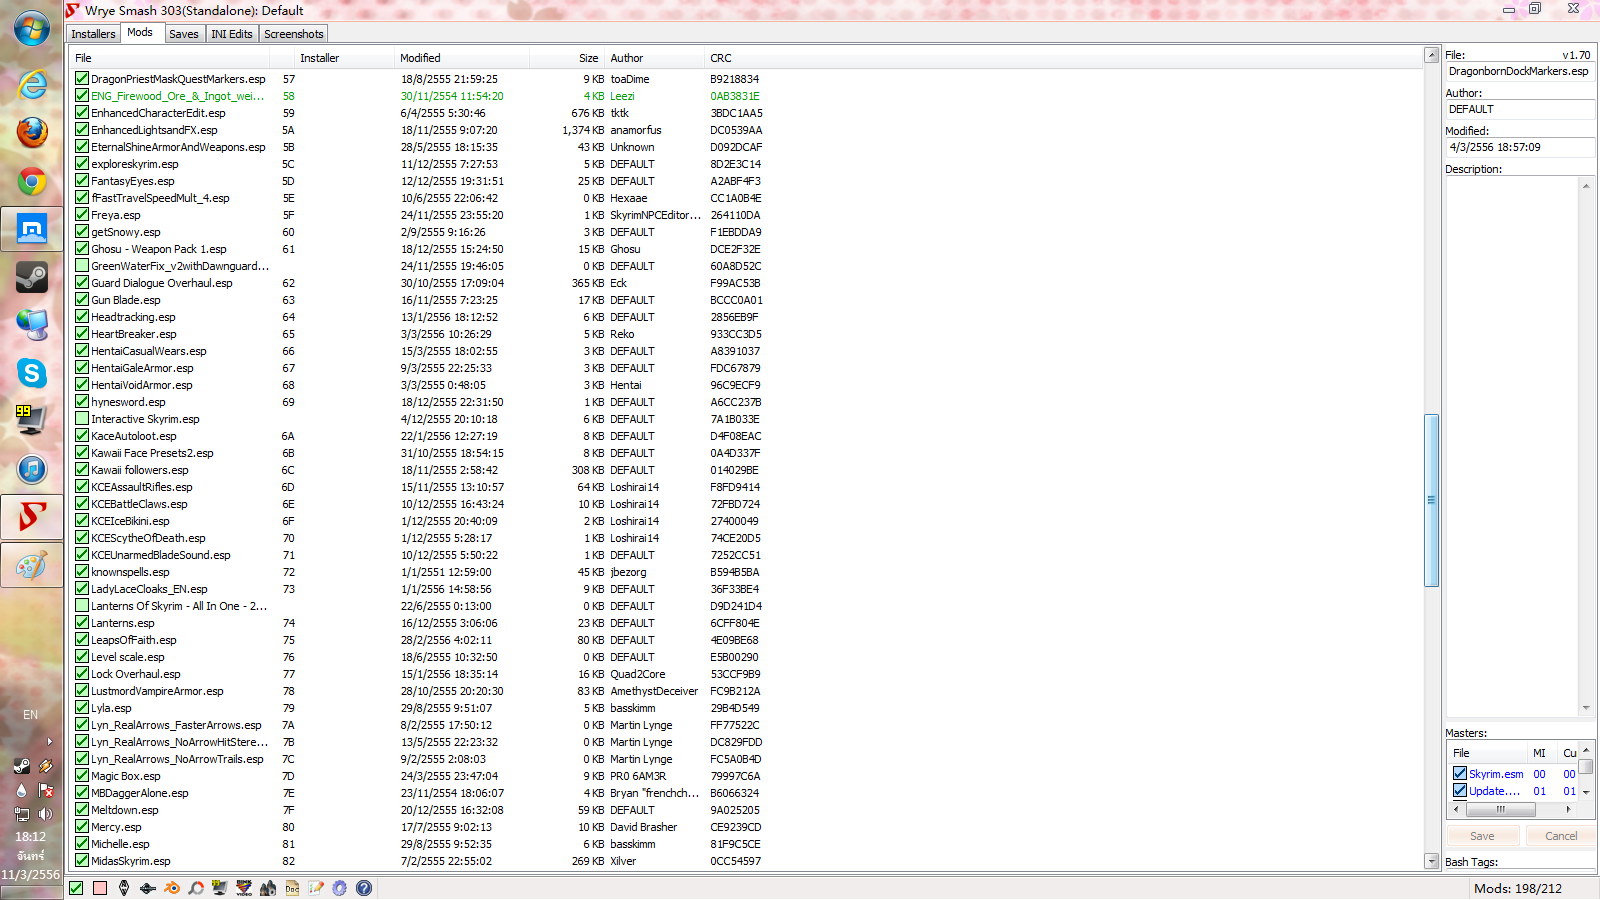This screenshot has width=1600, height=900.
Task: Switch to the Installers tab
Action: click(93, 34)
